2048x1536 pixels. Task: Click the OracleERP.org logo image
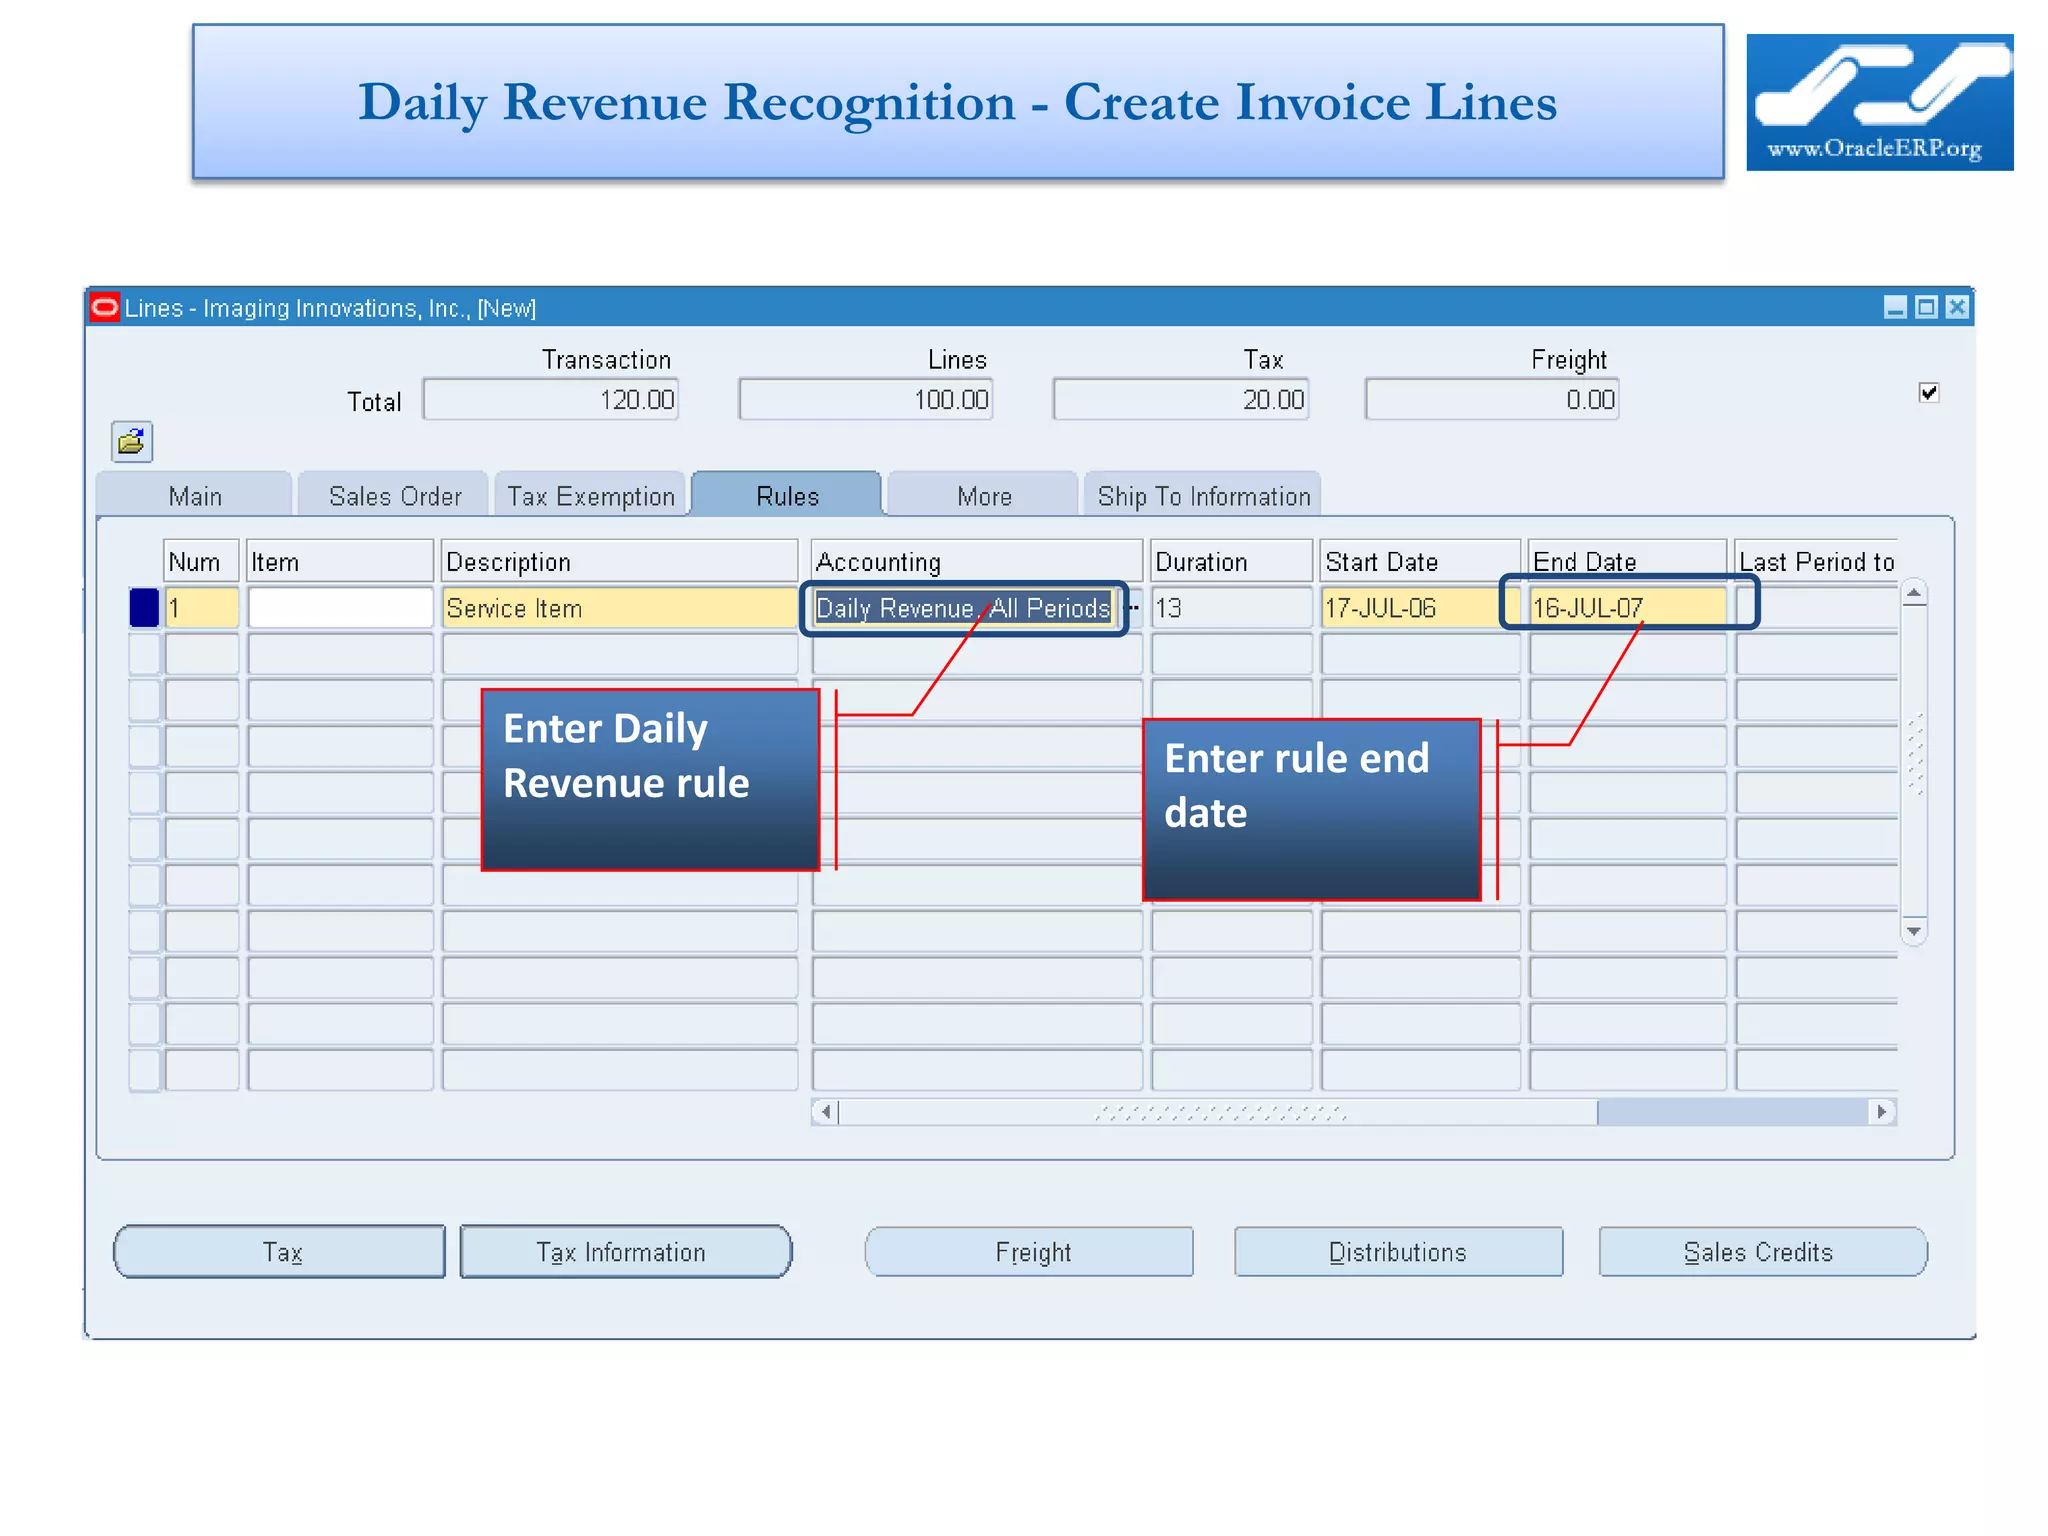tap(1879, 102)
